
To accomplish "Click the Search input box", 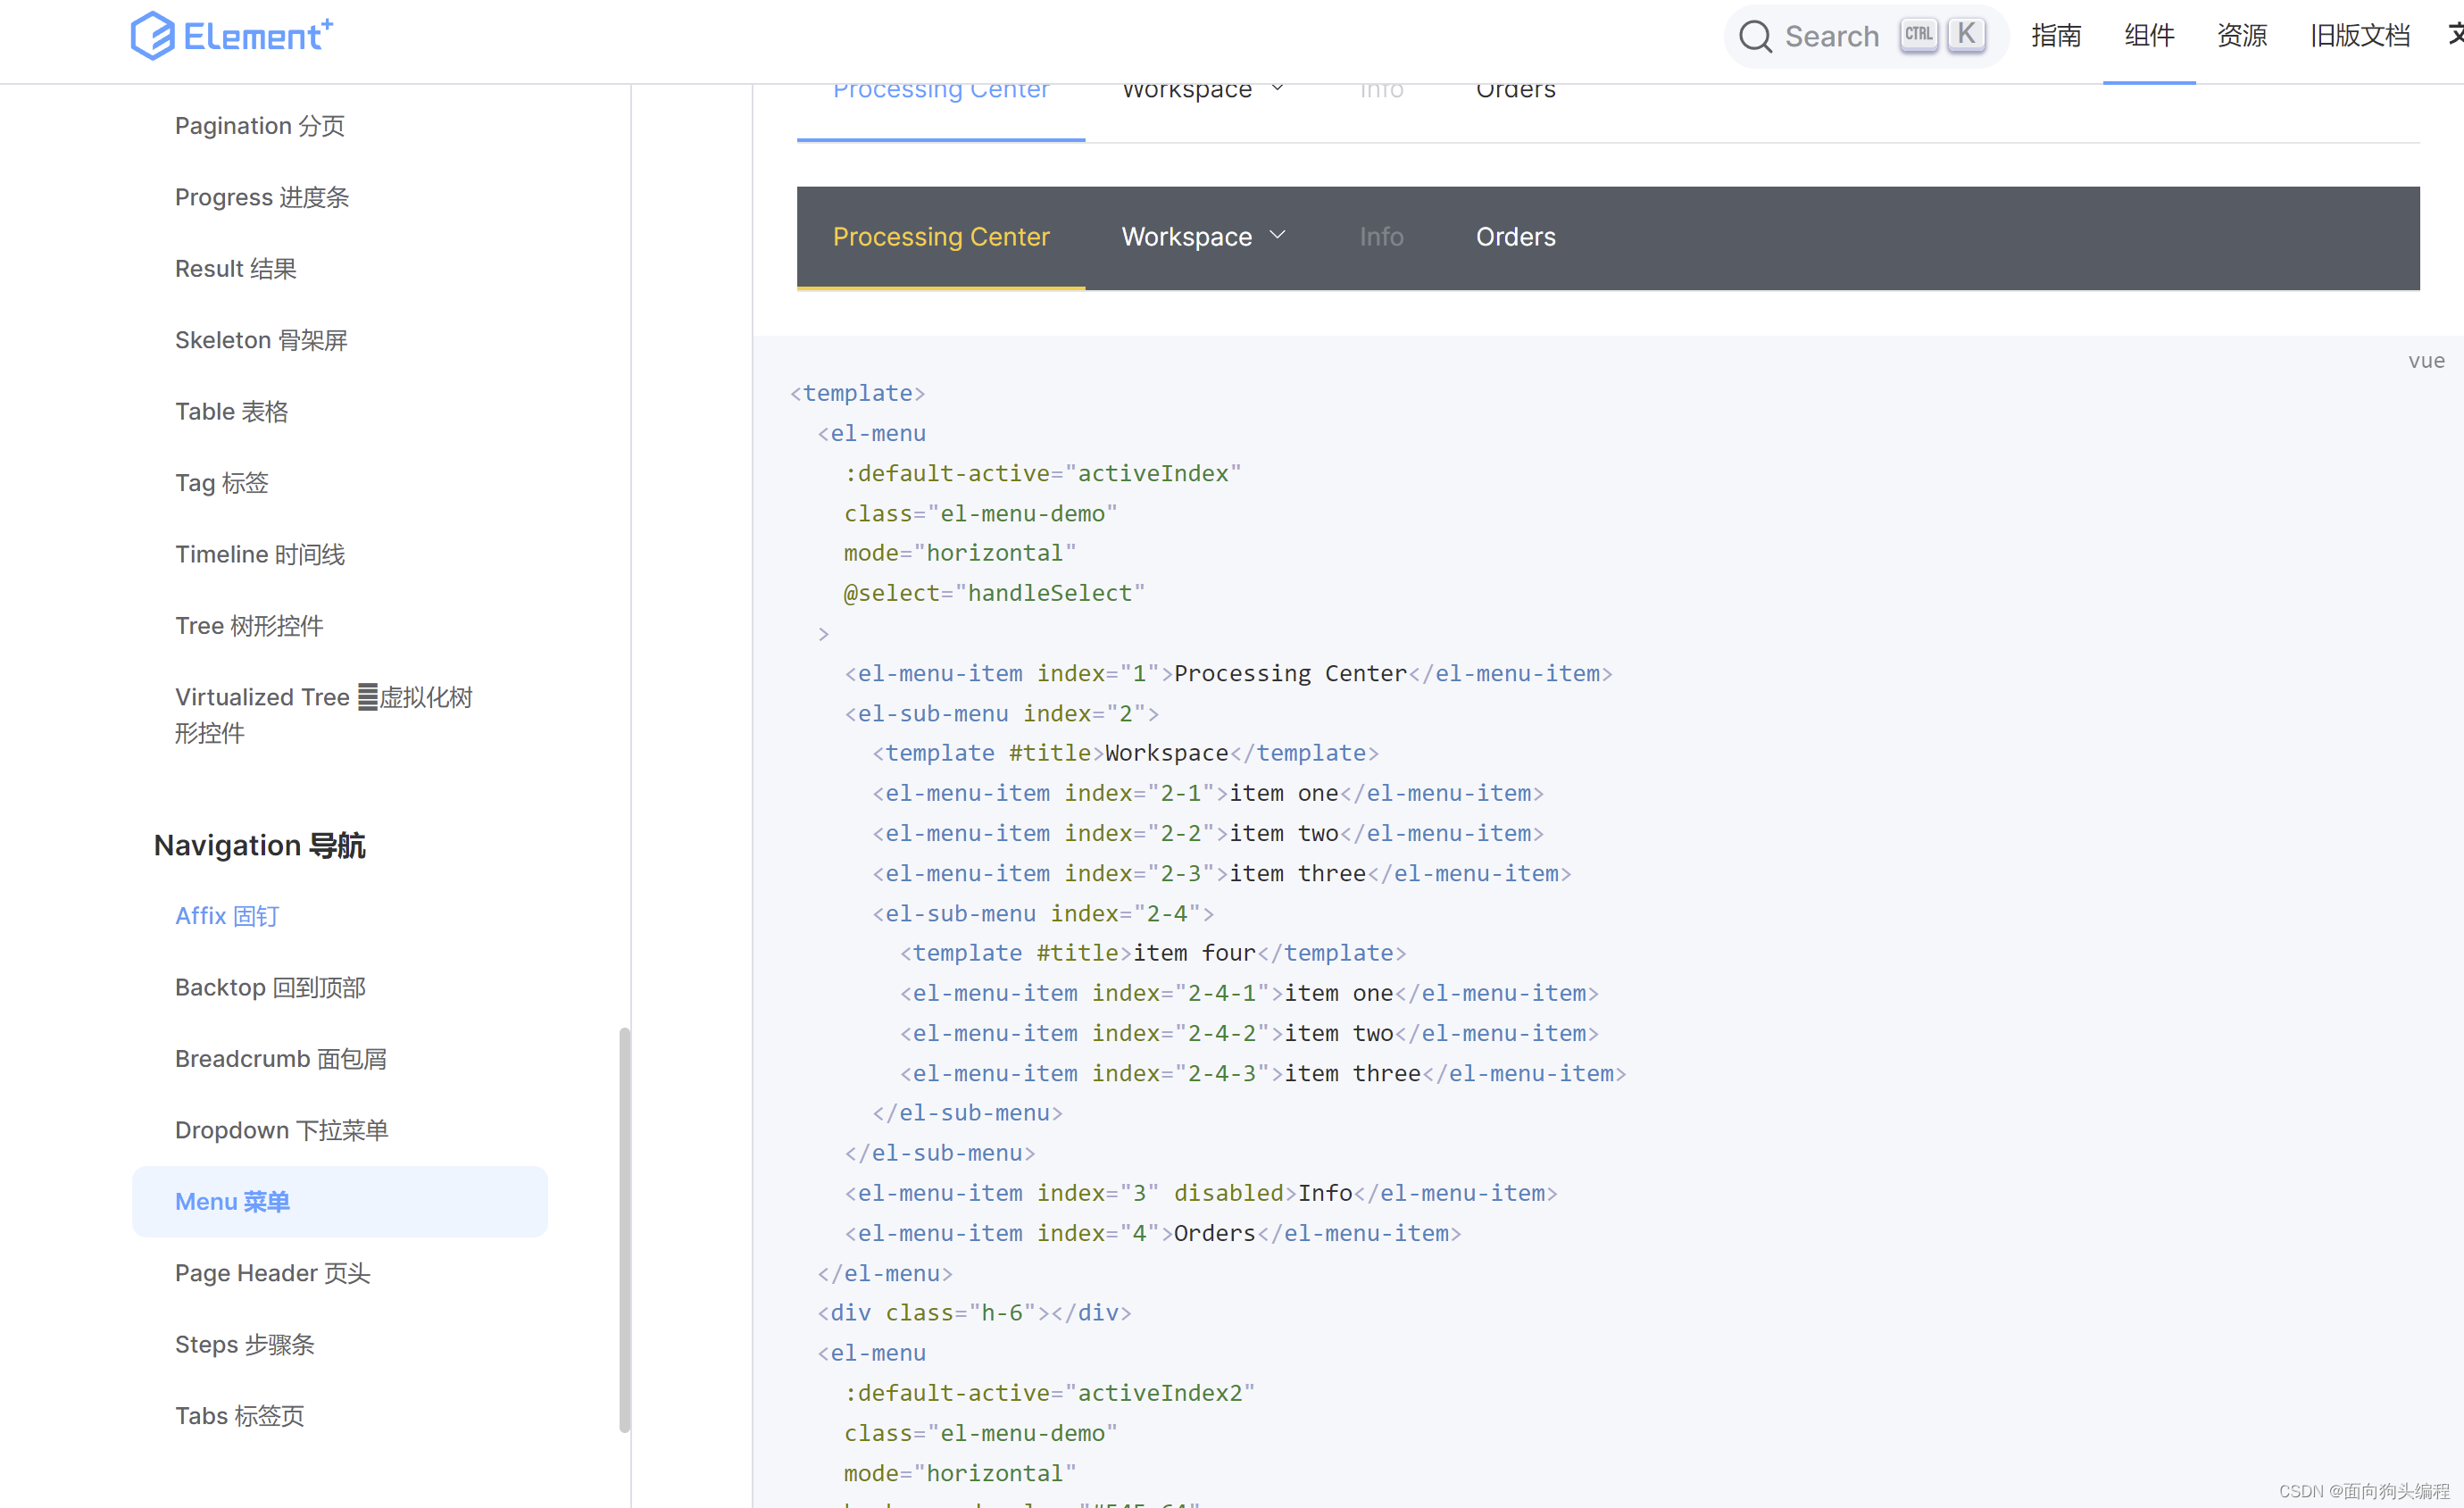I will click(x=1831, y=37).
